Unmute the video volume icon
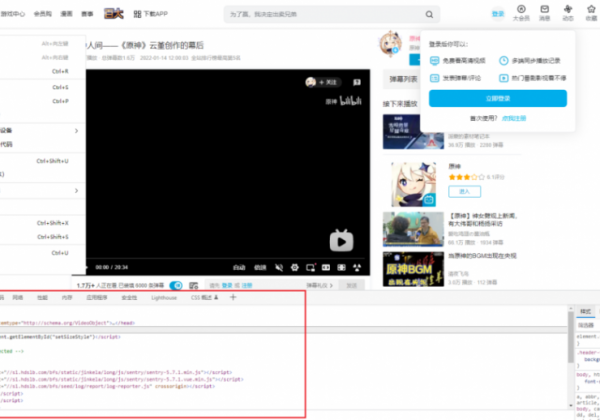 [279, 267]
